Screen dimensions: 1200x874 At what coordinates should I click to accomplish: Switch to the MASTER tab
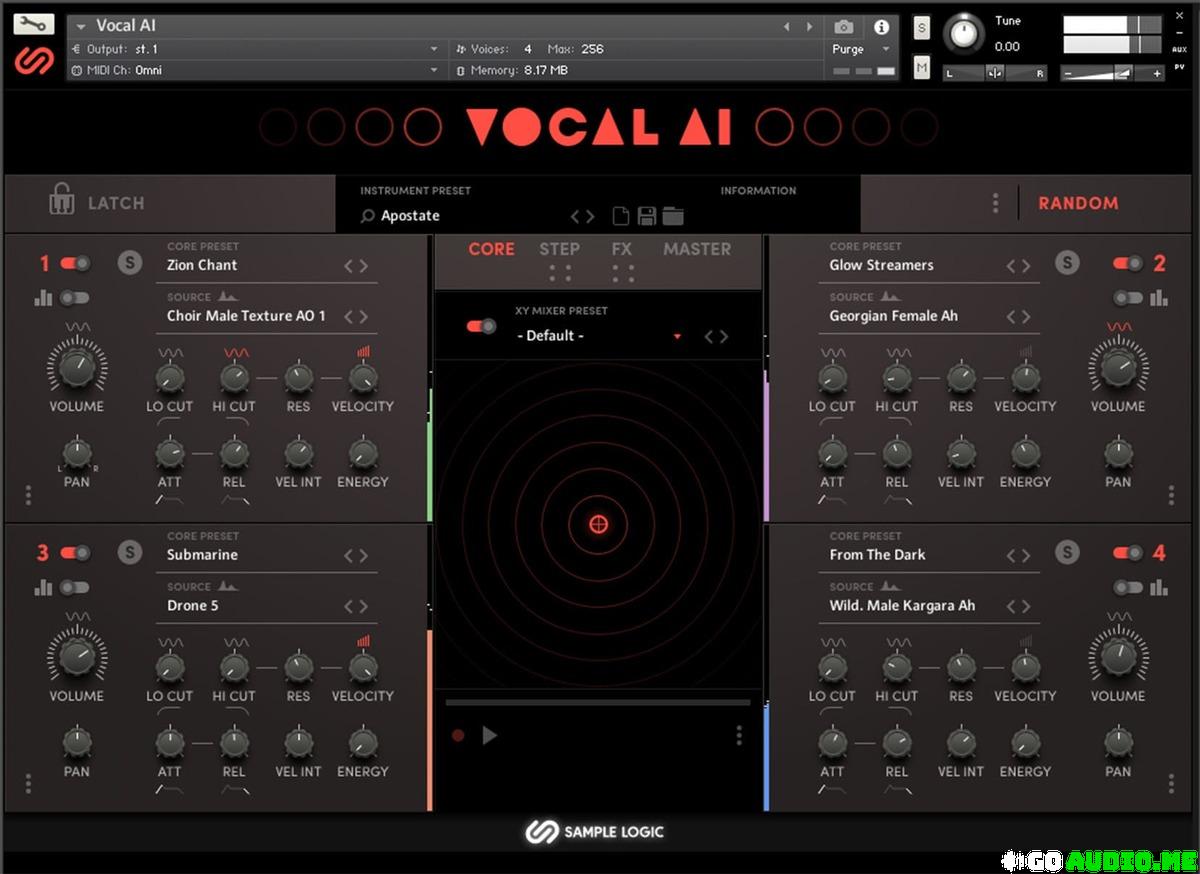pyautogui.click(x=697, y=249)
